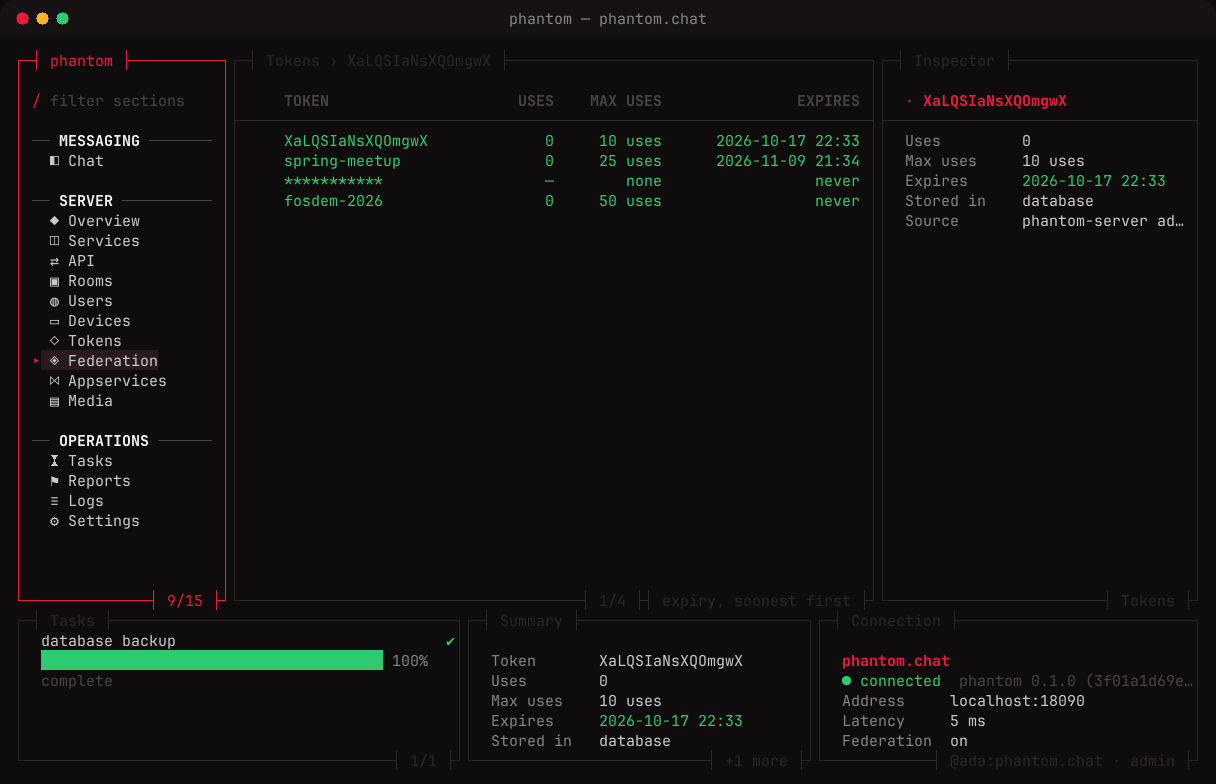The image size is (1216, 784).
Task: Click the Reports flag icon
Action: [x=54, y=481]
